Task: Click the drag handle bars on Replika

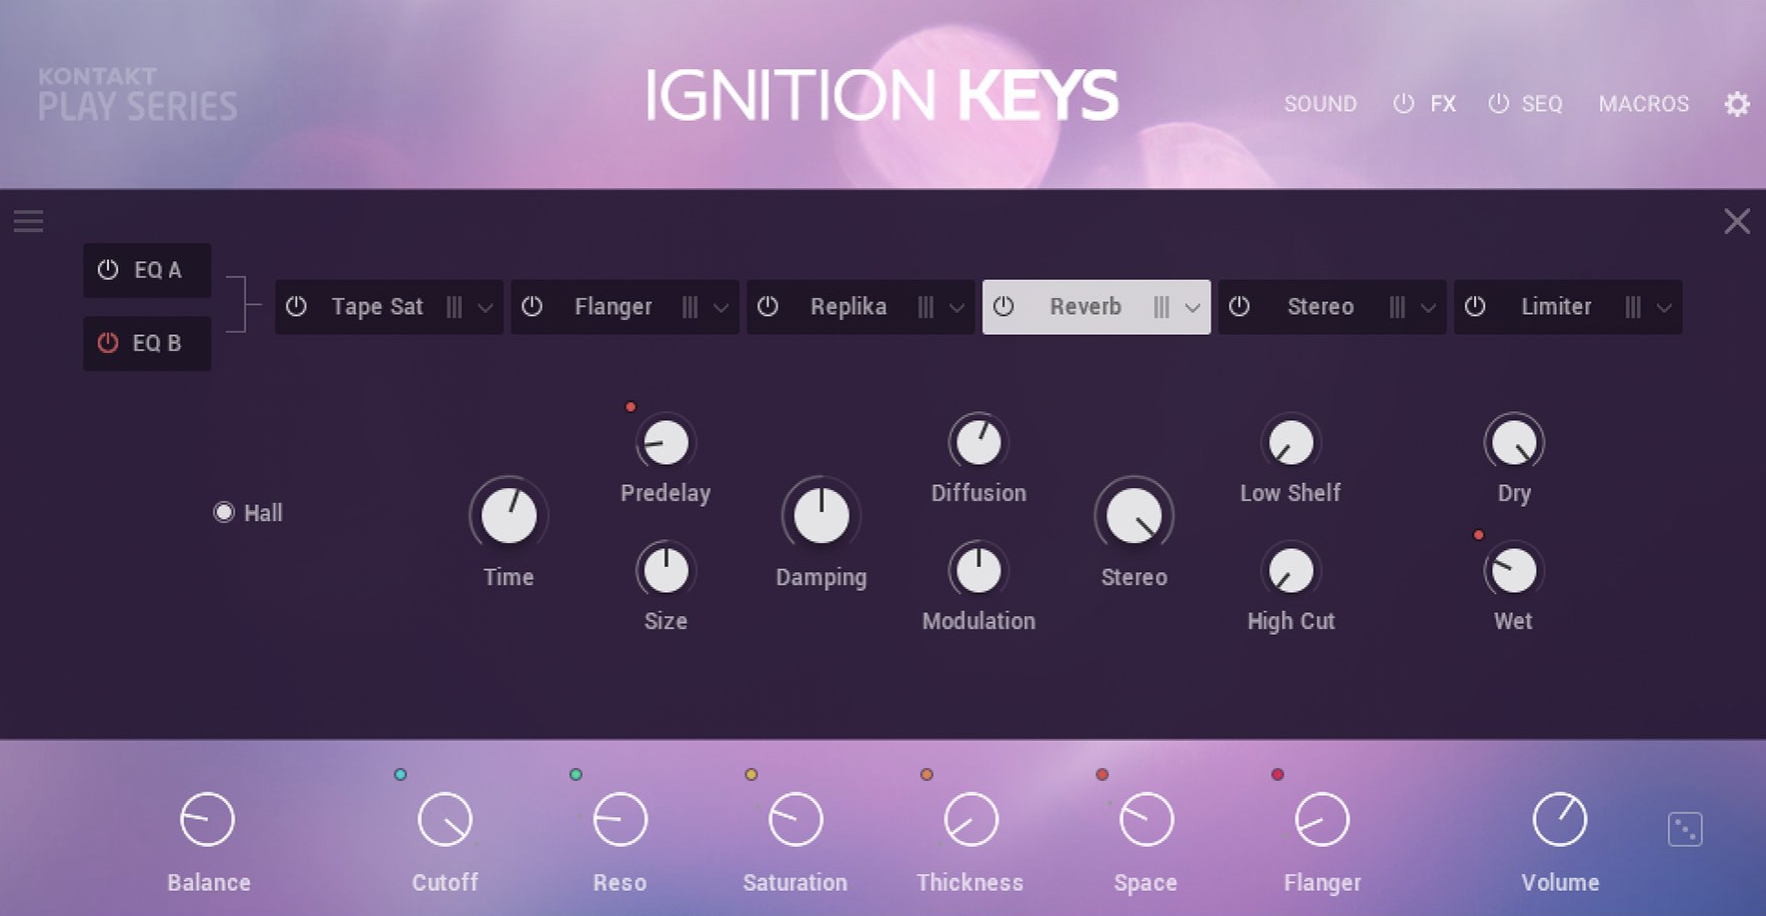Action: (926, 307)
